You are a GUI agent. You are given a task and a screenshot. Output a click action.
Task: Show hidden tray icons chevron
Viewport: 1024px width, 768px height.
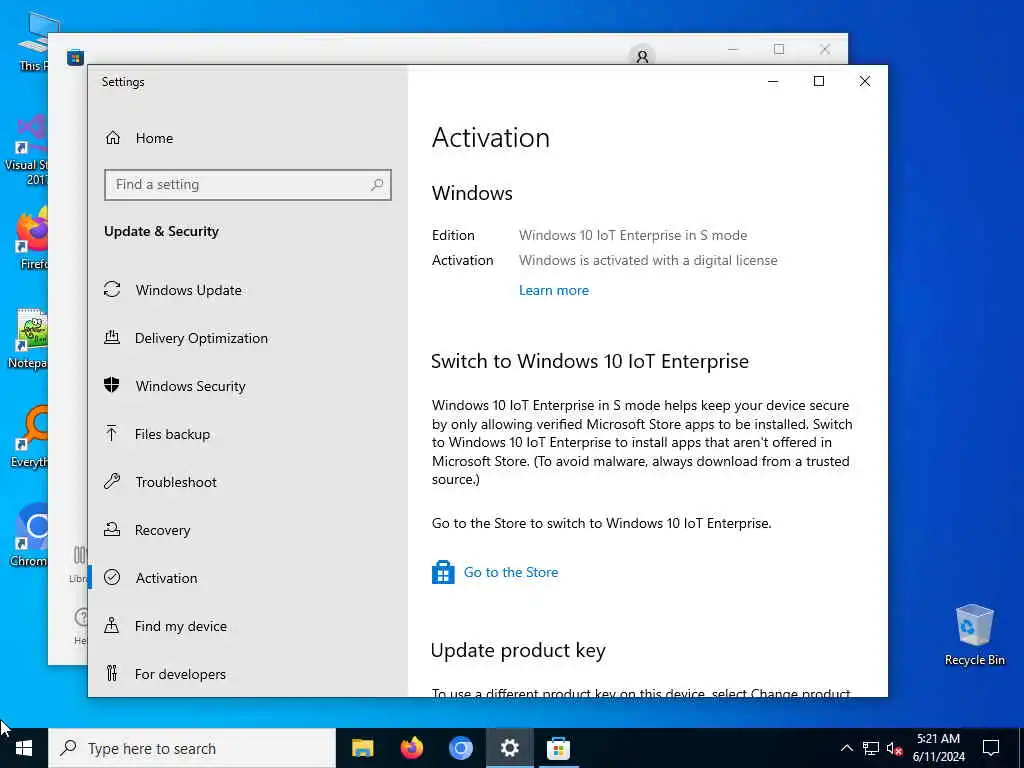pyautogui.click(x=846, y=748)
